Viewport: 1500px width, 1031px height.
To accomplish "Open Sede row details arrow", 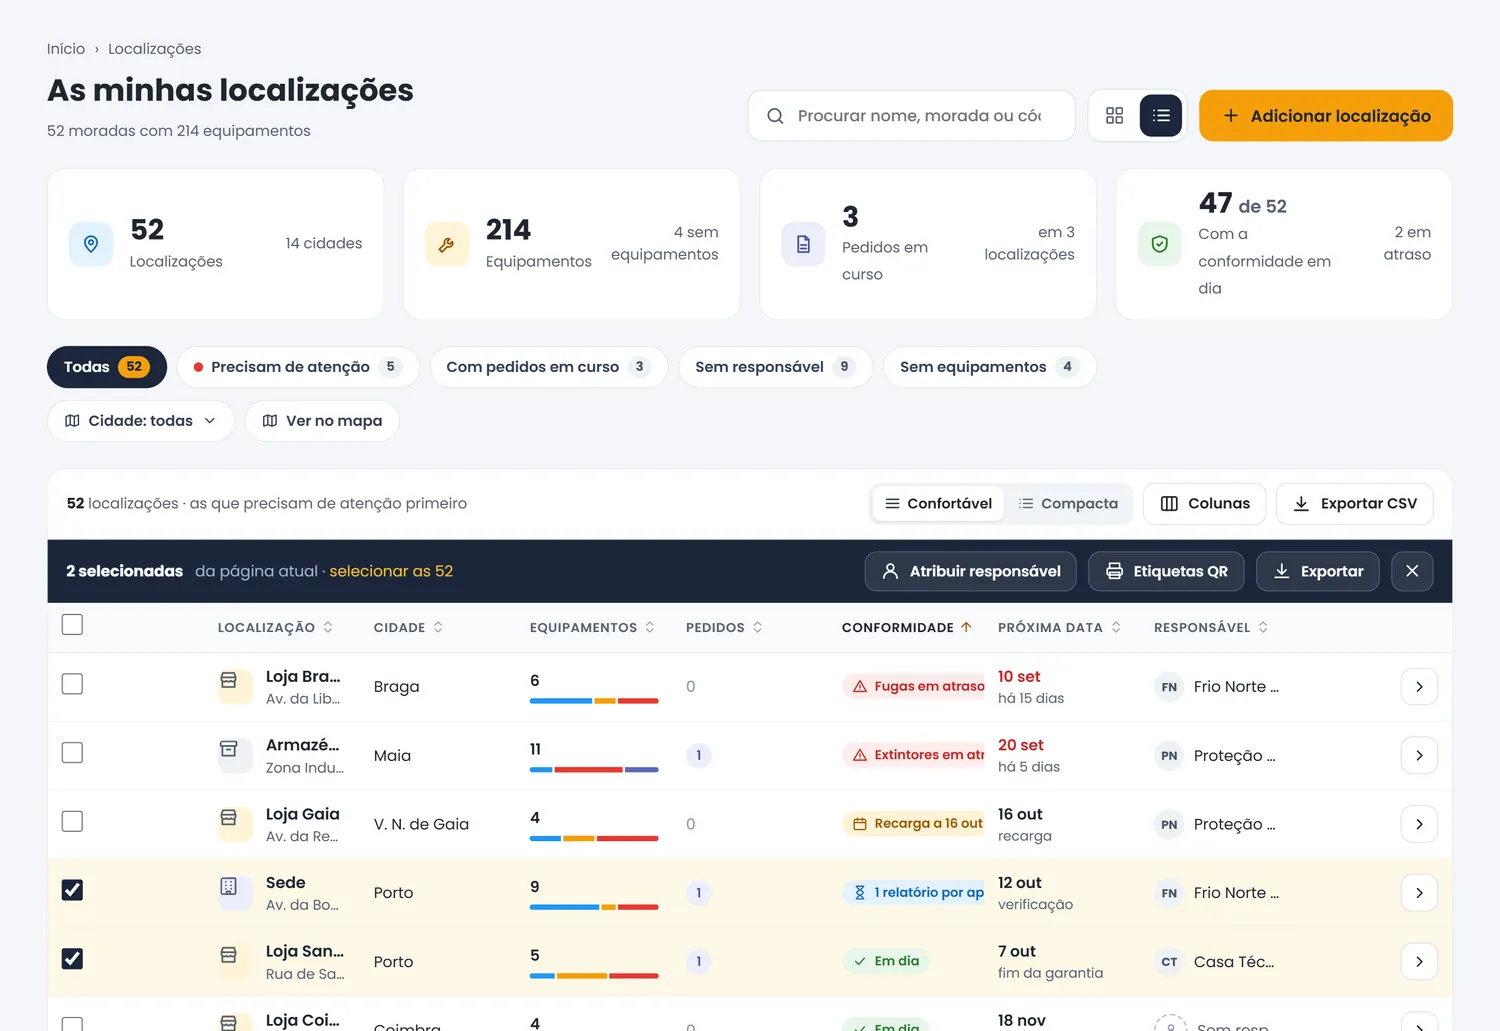I will coord(1419,893).
